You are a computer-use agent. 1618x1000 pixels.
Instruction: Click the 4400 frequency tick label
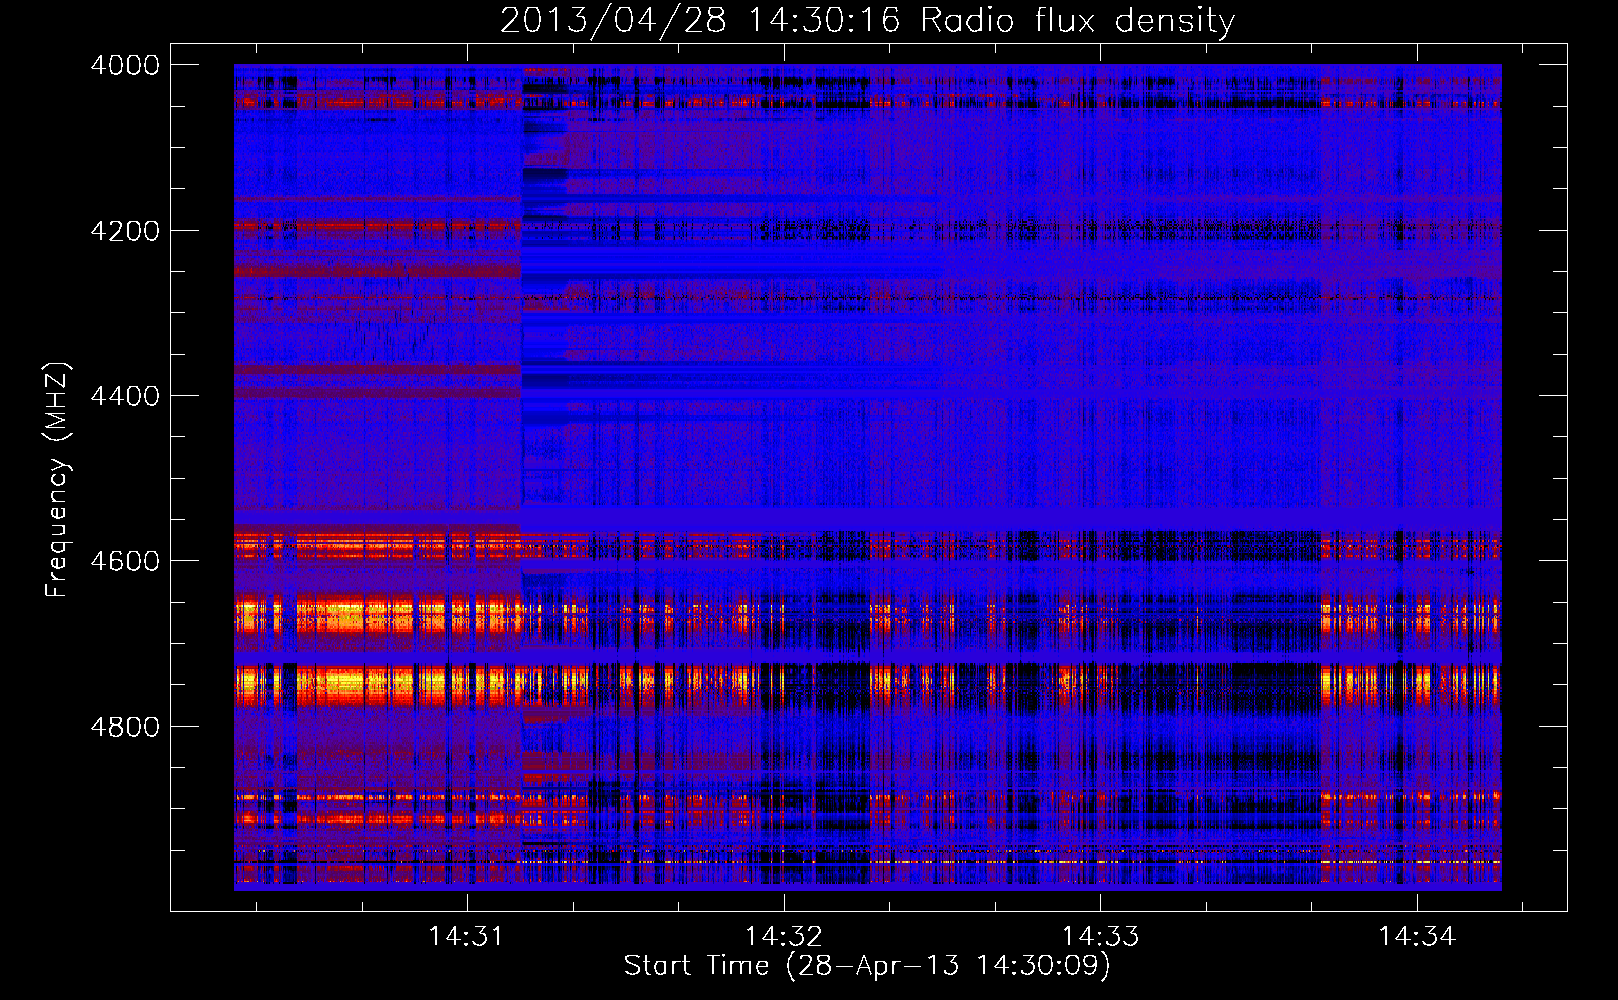coord(125,396)
